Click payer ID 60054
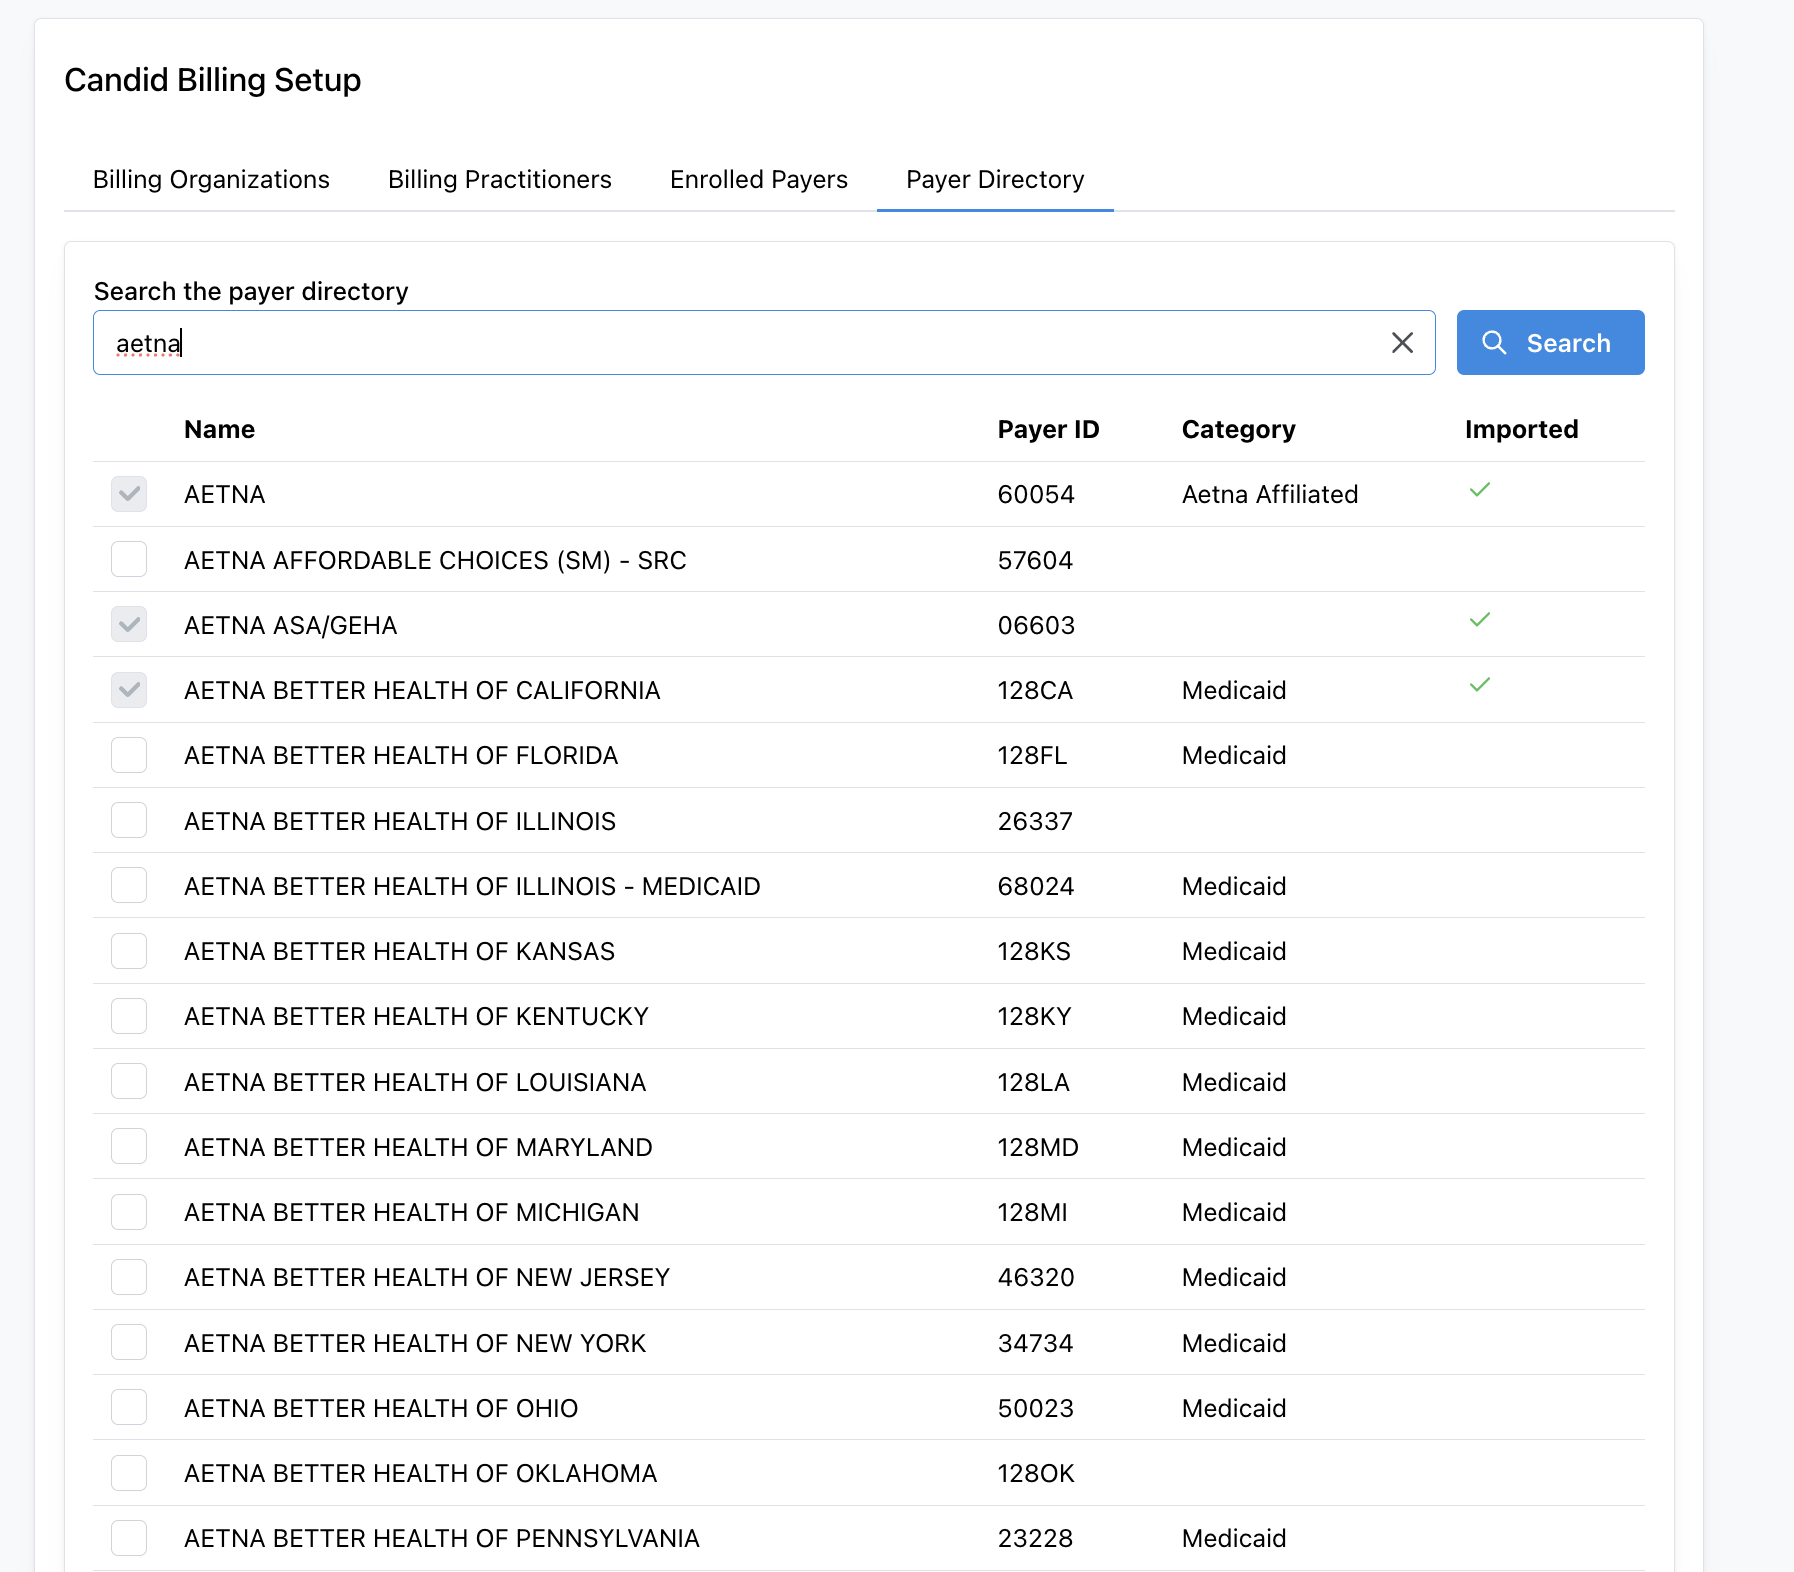 click(1036, 494)
